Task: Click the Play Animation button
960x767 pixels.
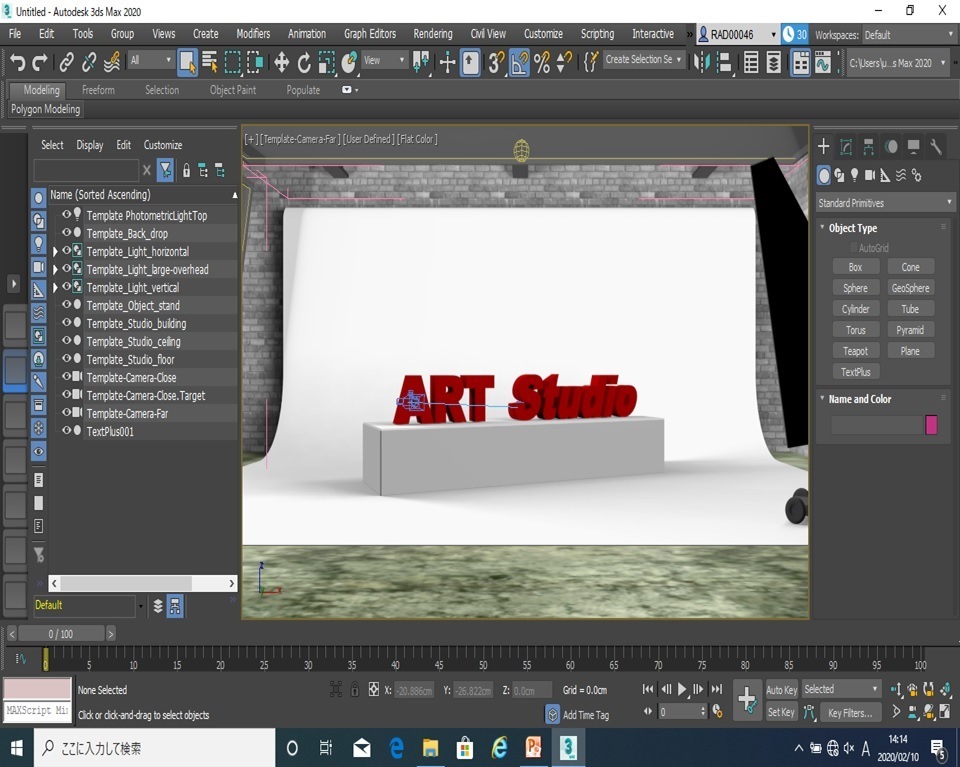Action: 682,689
